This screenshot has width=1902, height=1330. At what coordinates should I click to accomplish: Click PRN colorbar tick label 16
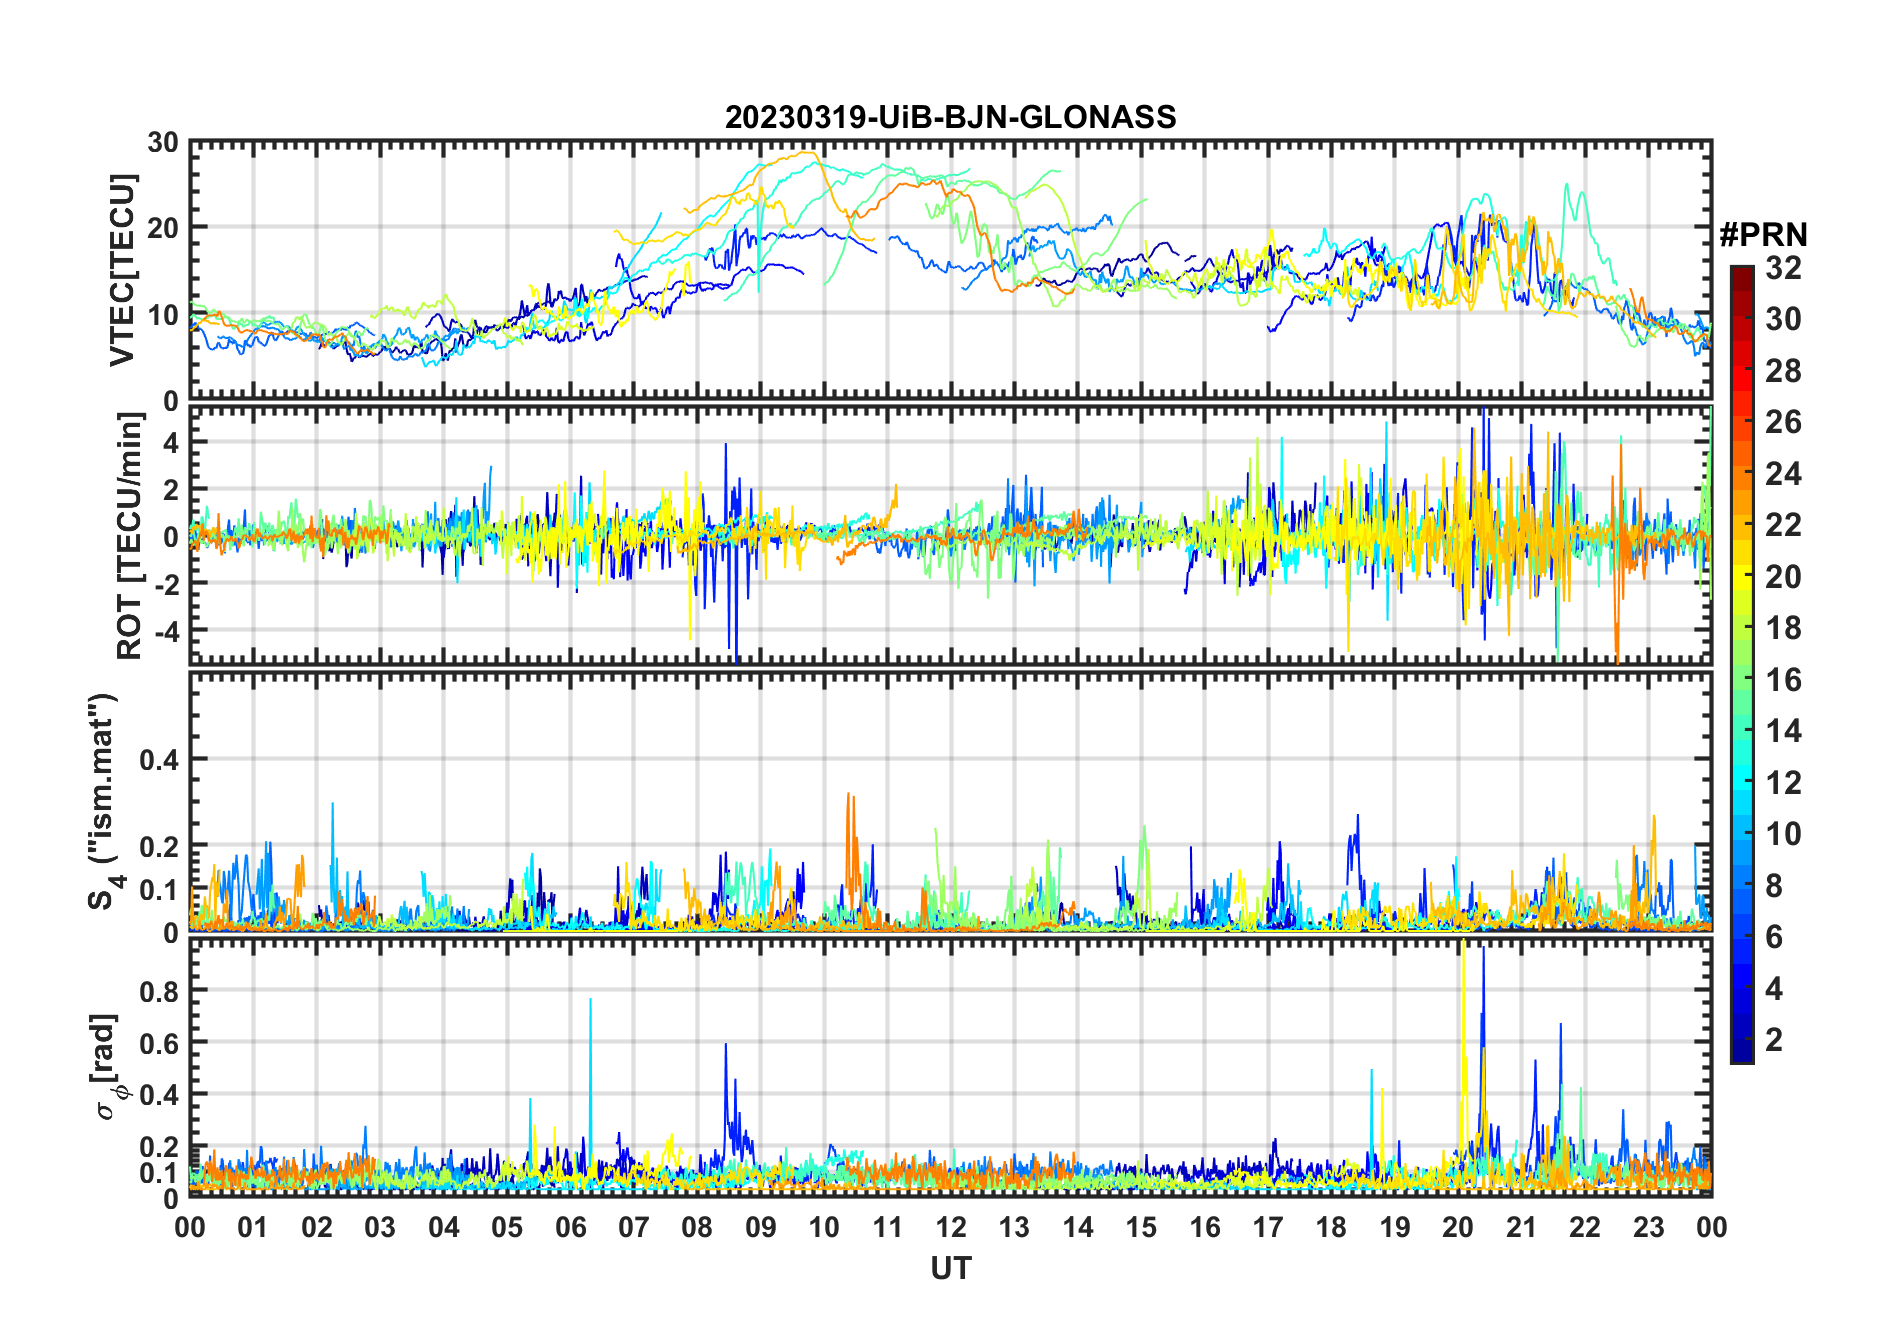coord(1783,680)
